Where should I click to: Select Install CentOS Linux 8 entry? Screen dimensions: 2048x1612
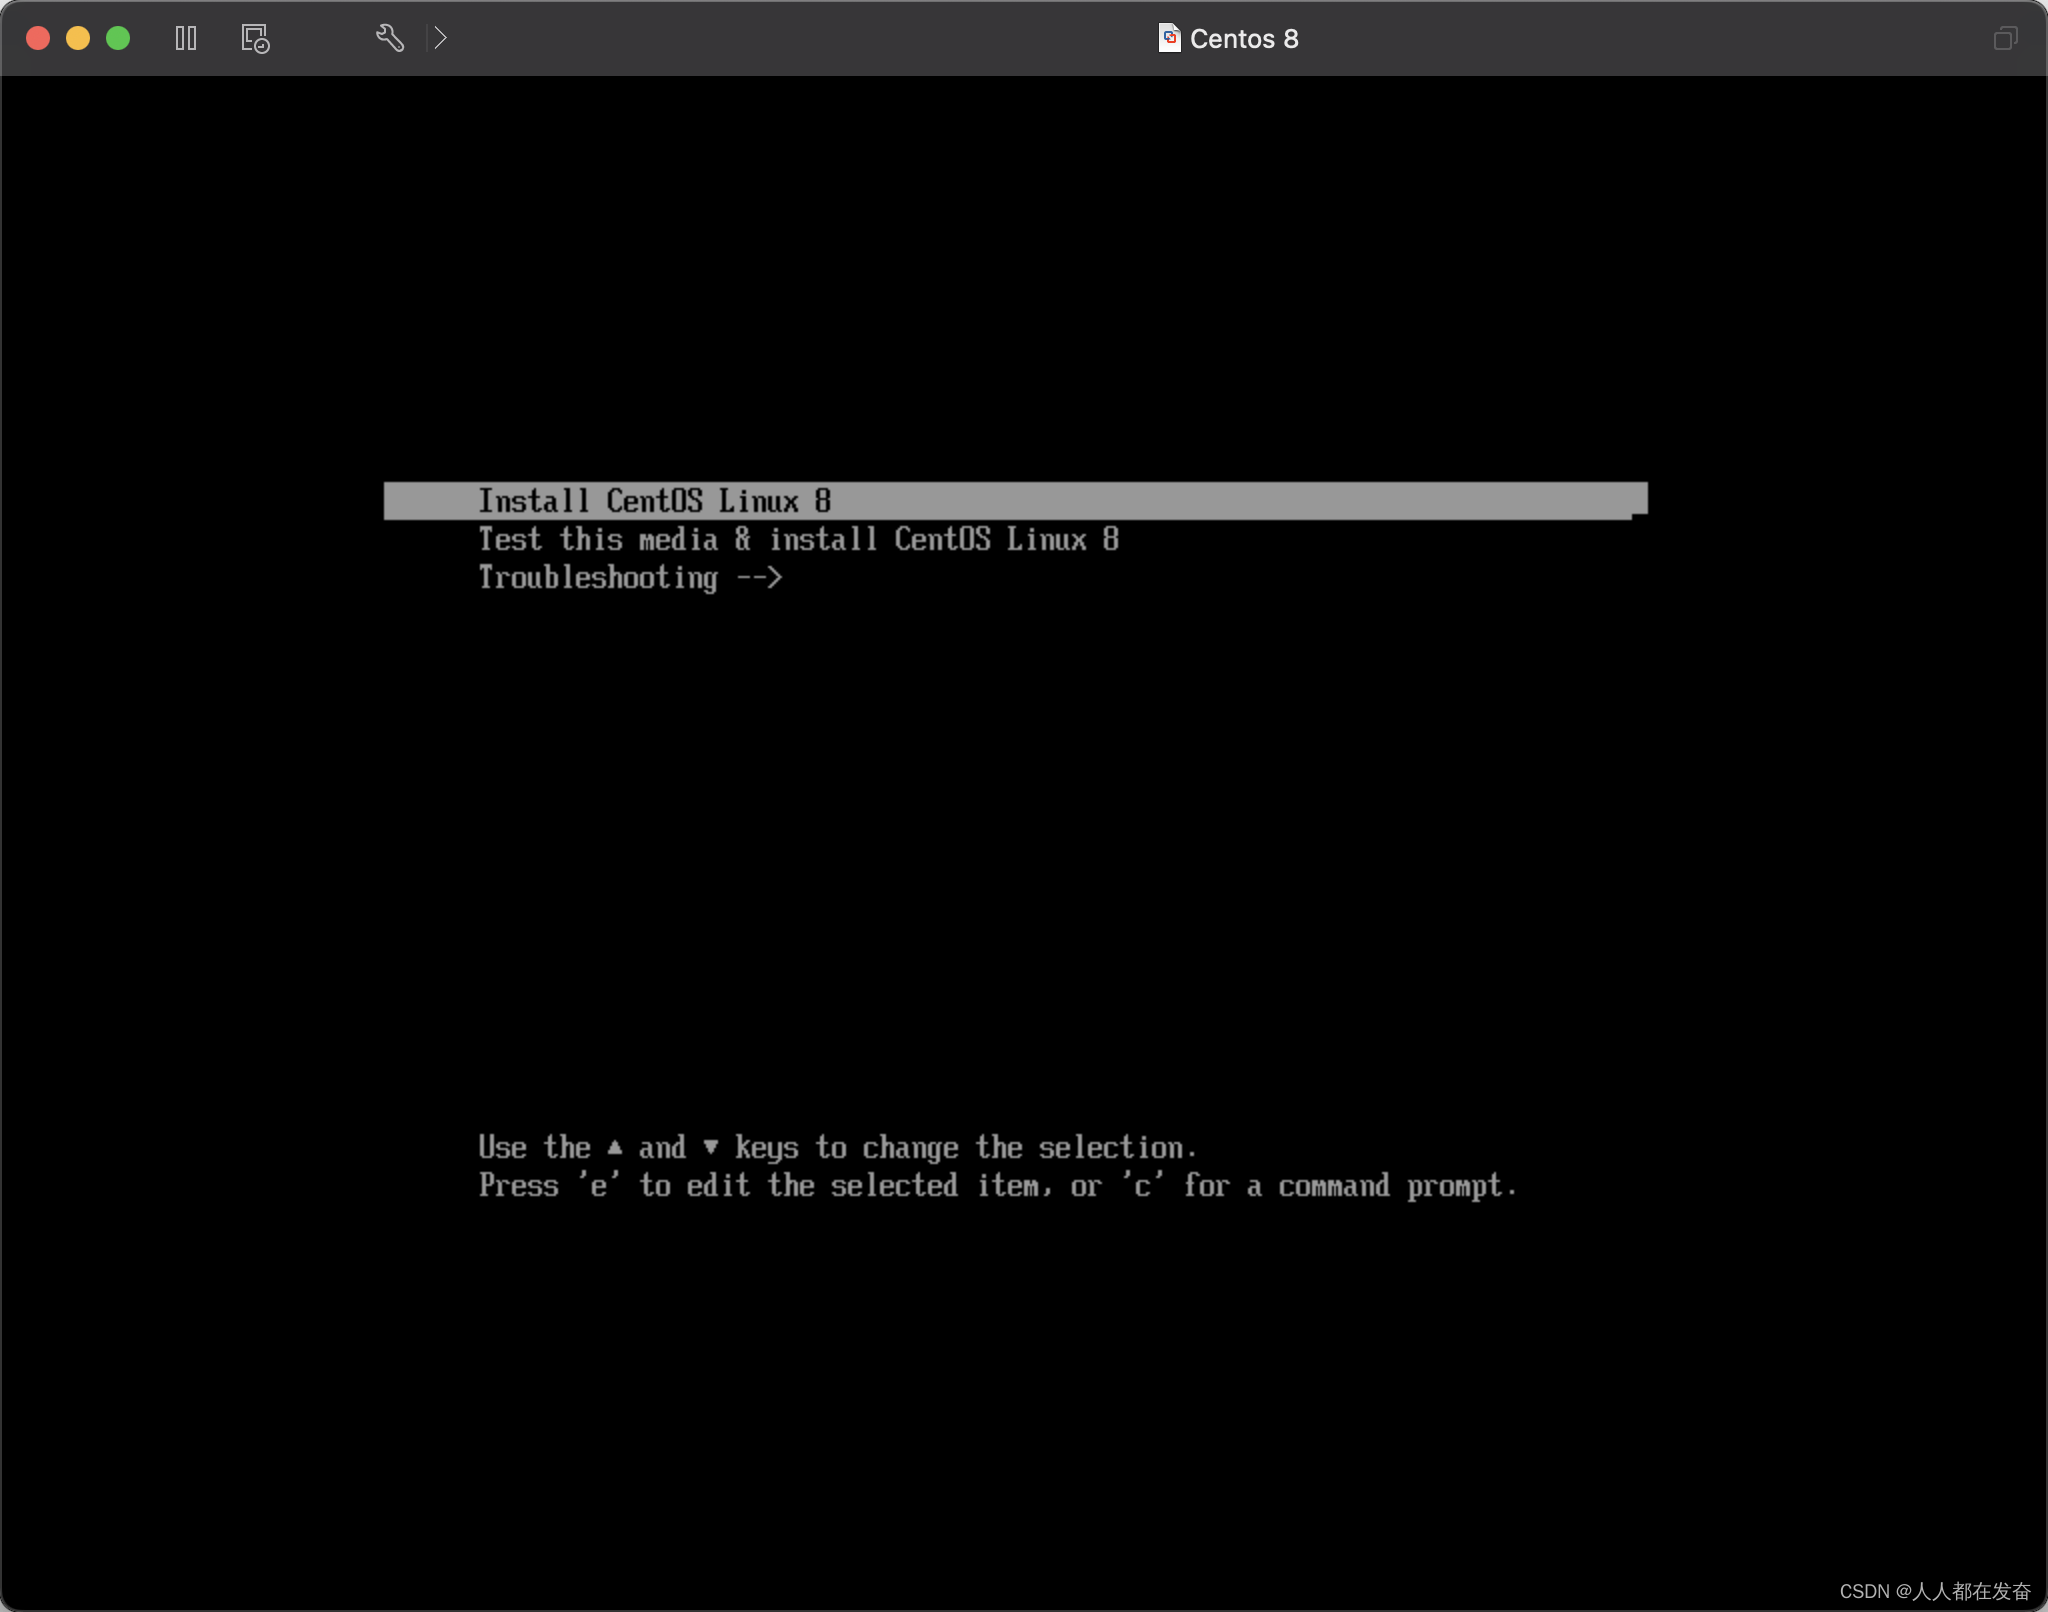[x=654, y=501]
